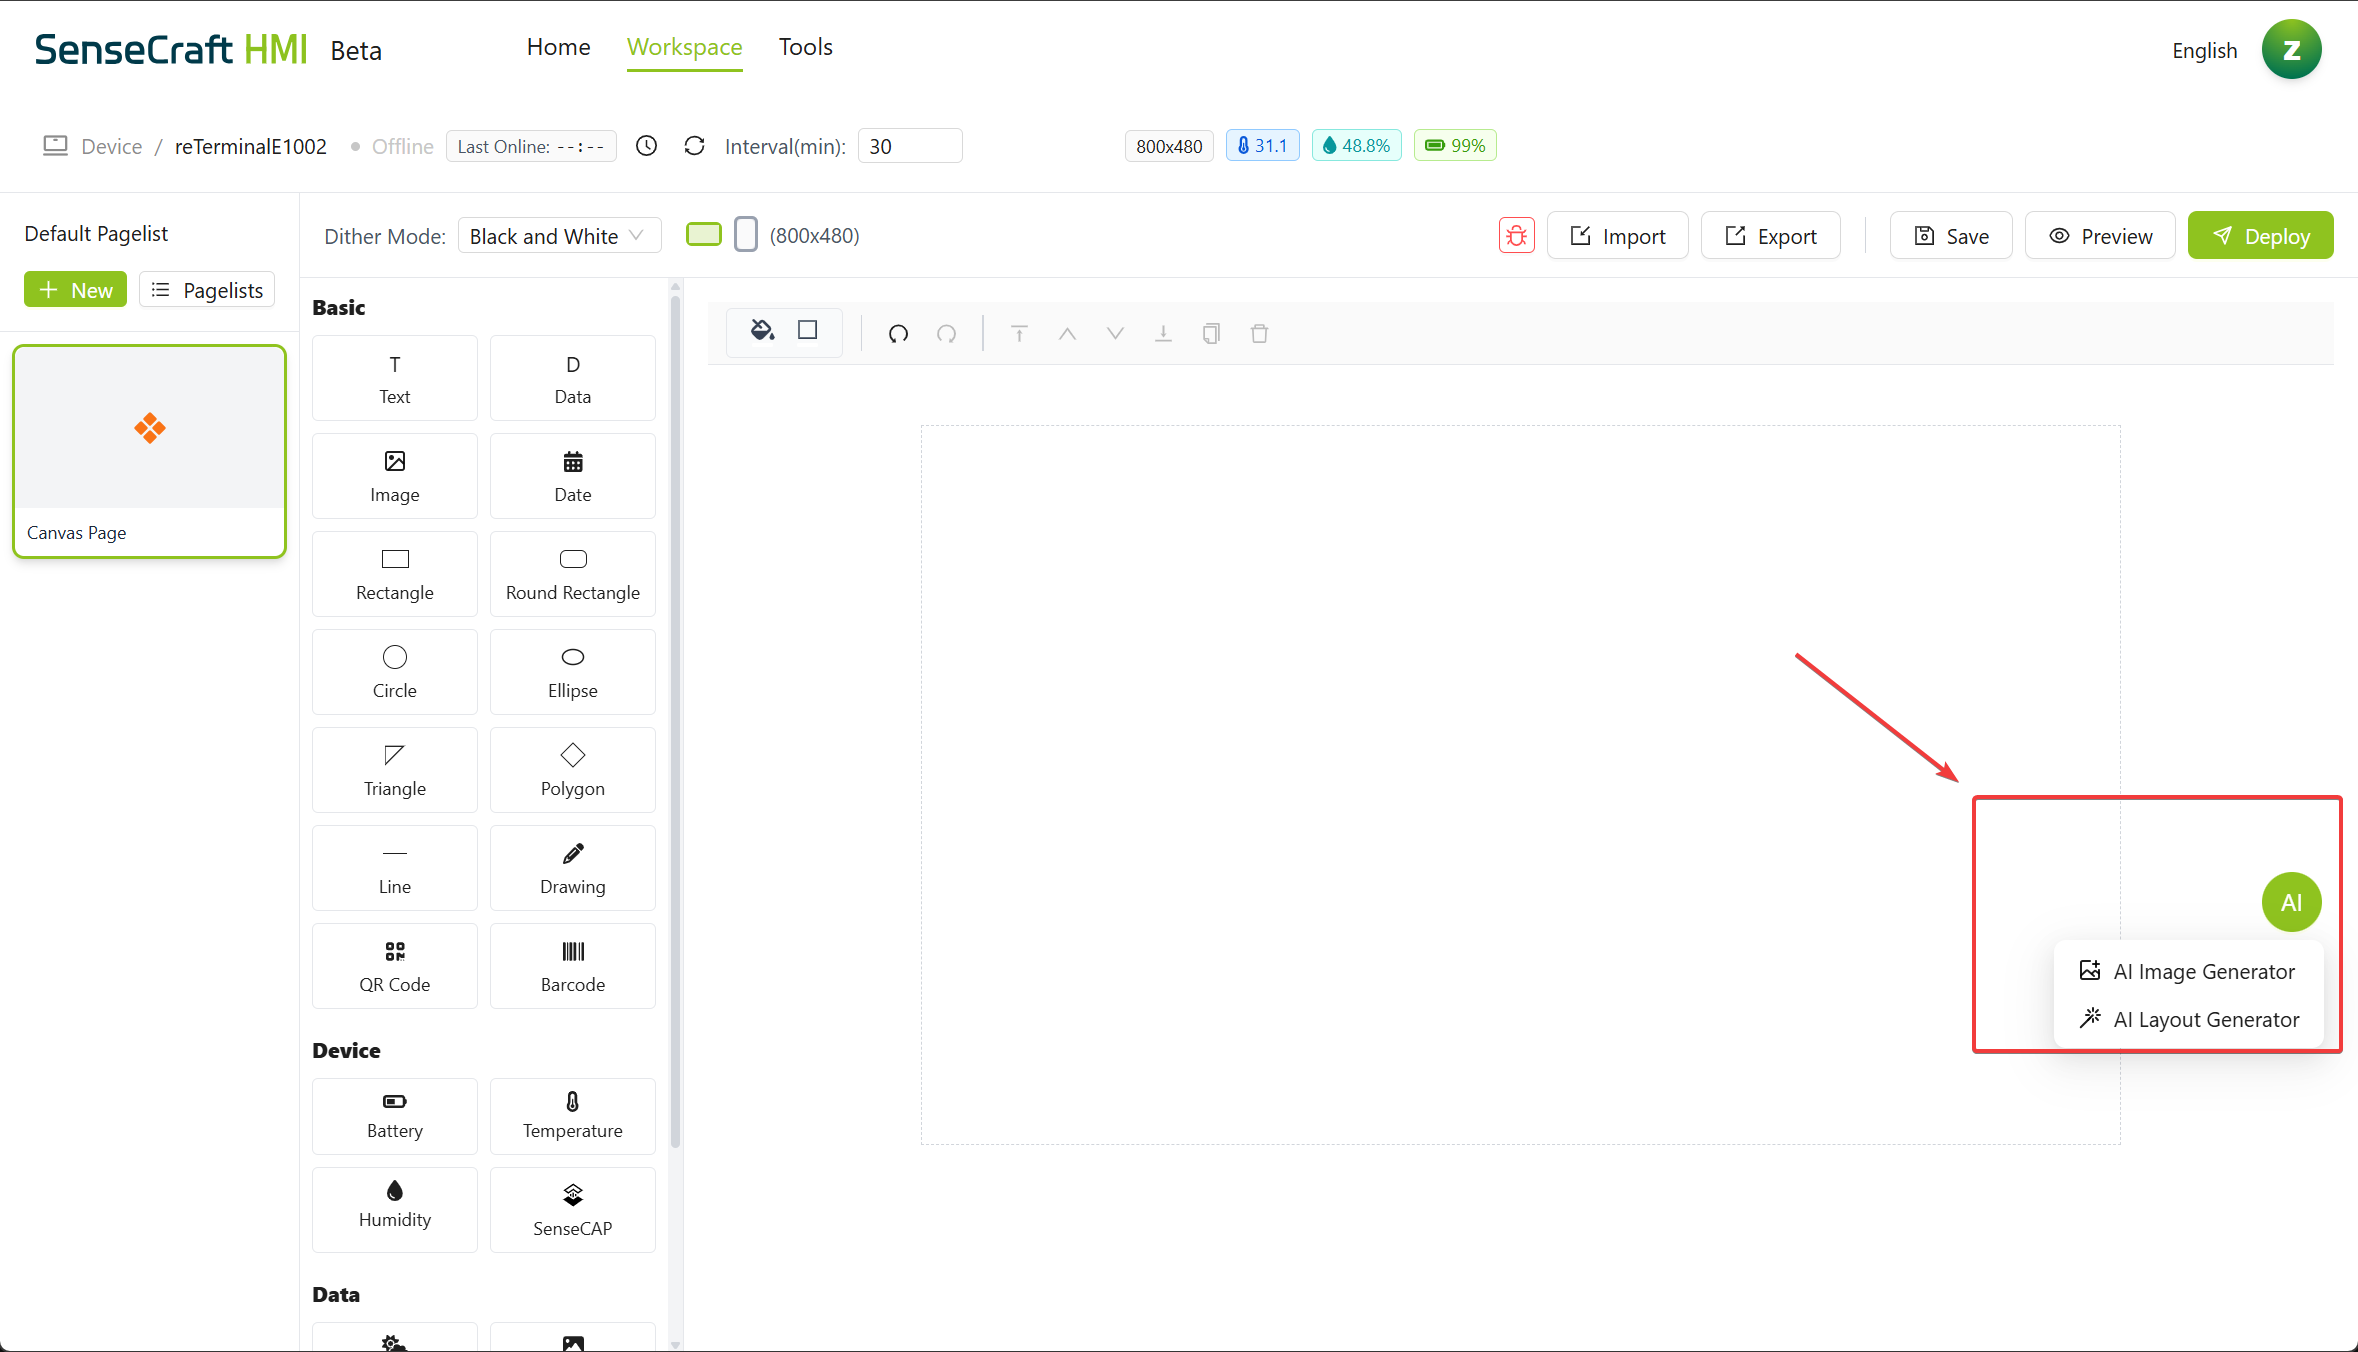Toggle the border square tool
2358x1352 pixels.
point(808,331)
